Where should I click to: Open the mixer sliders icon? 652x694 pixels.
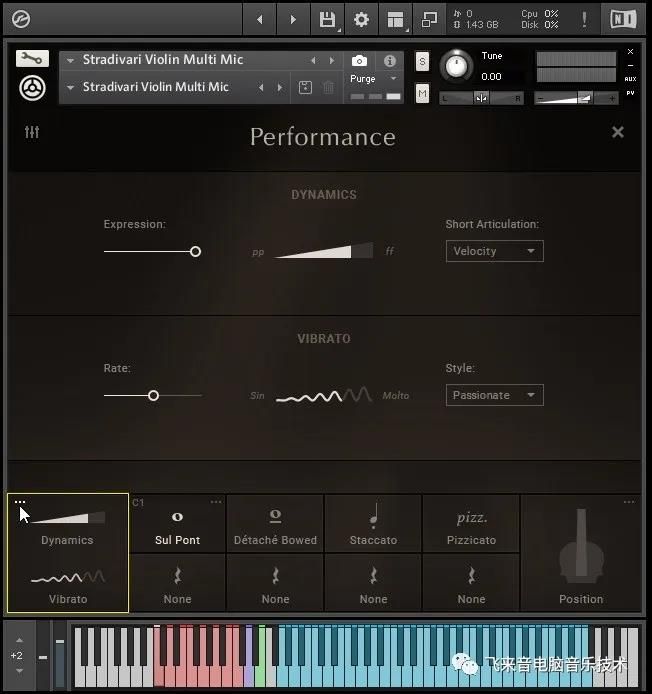[x=32, y=131]
